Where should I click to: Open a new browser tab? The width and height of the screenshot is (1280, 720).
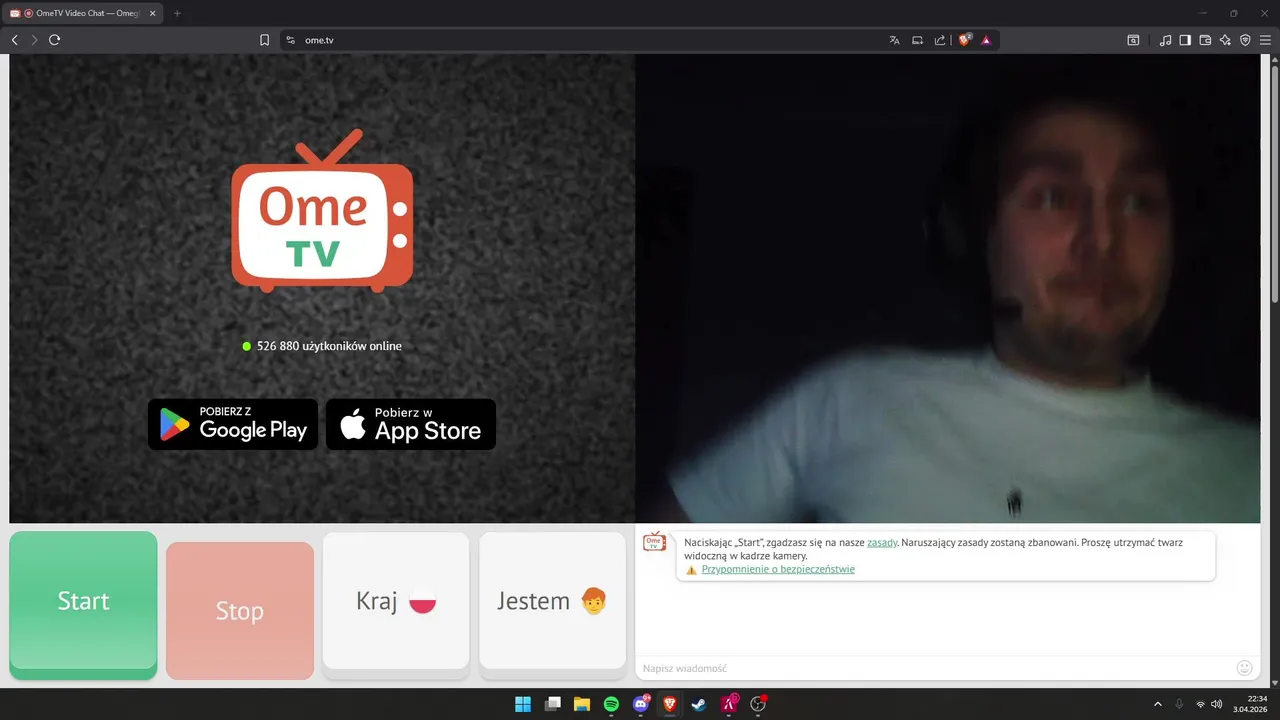(x=177, y=13)
